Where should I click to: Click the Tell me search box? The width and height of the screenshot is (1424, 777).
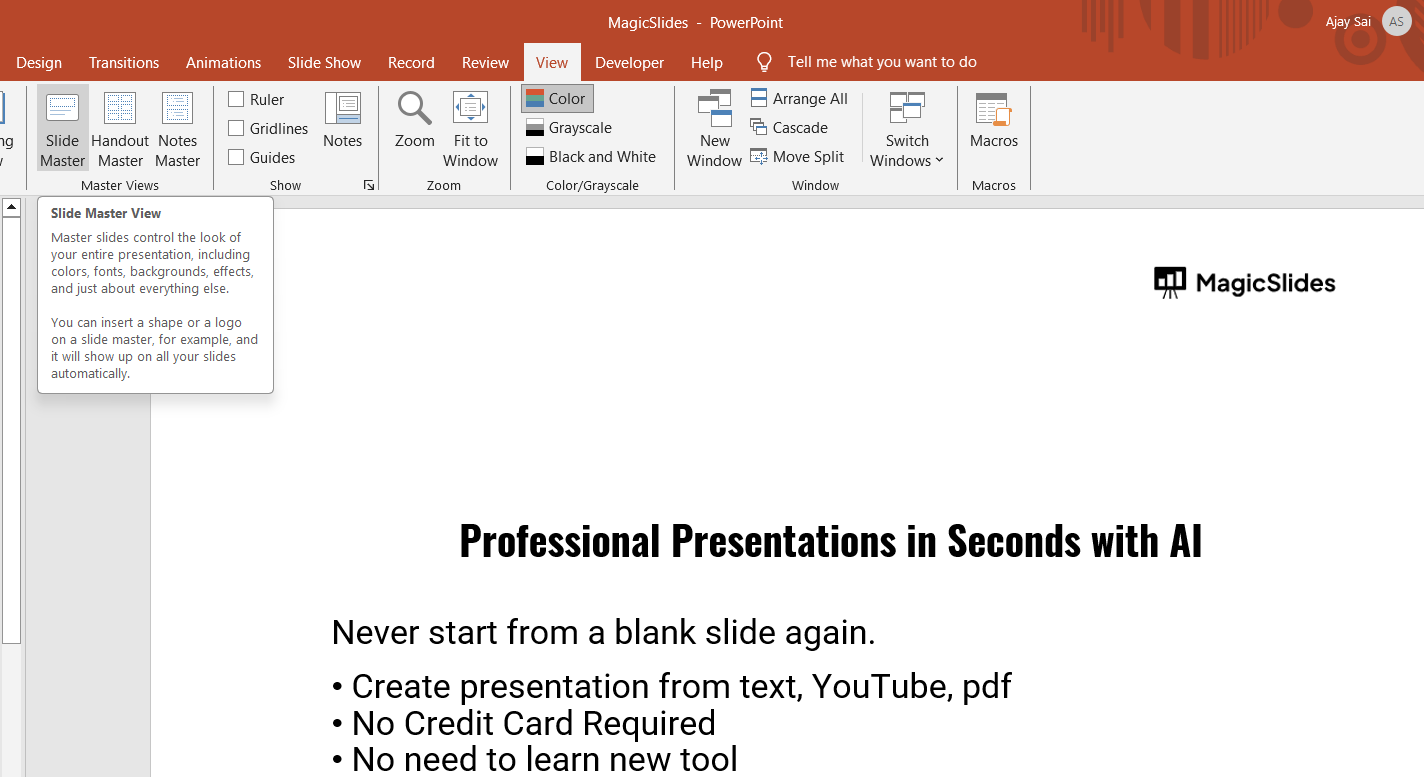tap(881, 62)
